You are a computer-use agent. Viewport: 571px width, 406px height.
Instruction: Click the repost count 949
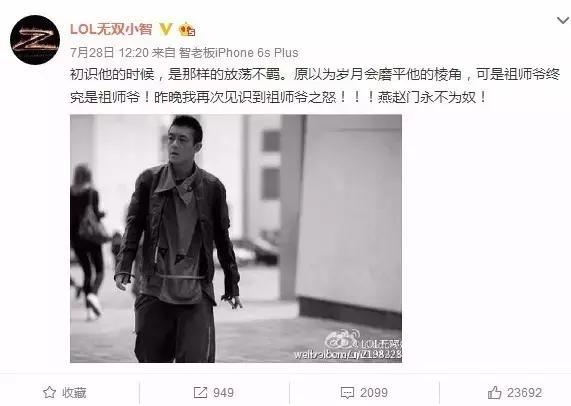(223, 393)
